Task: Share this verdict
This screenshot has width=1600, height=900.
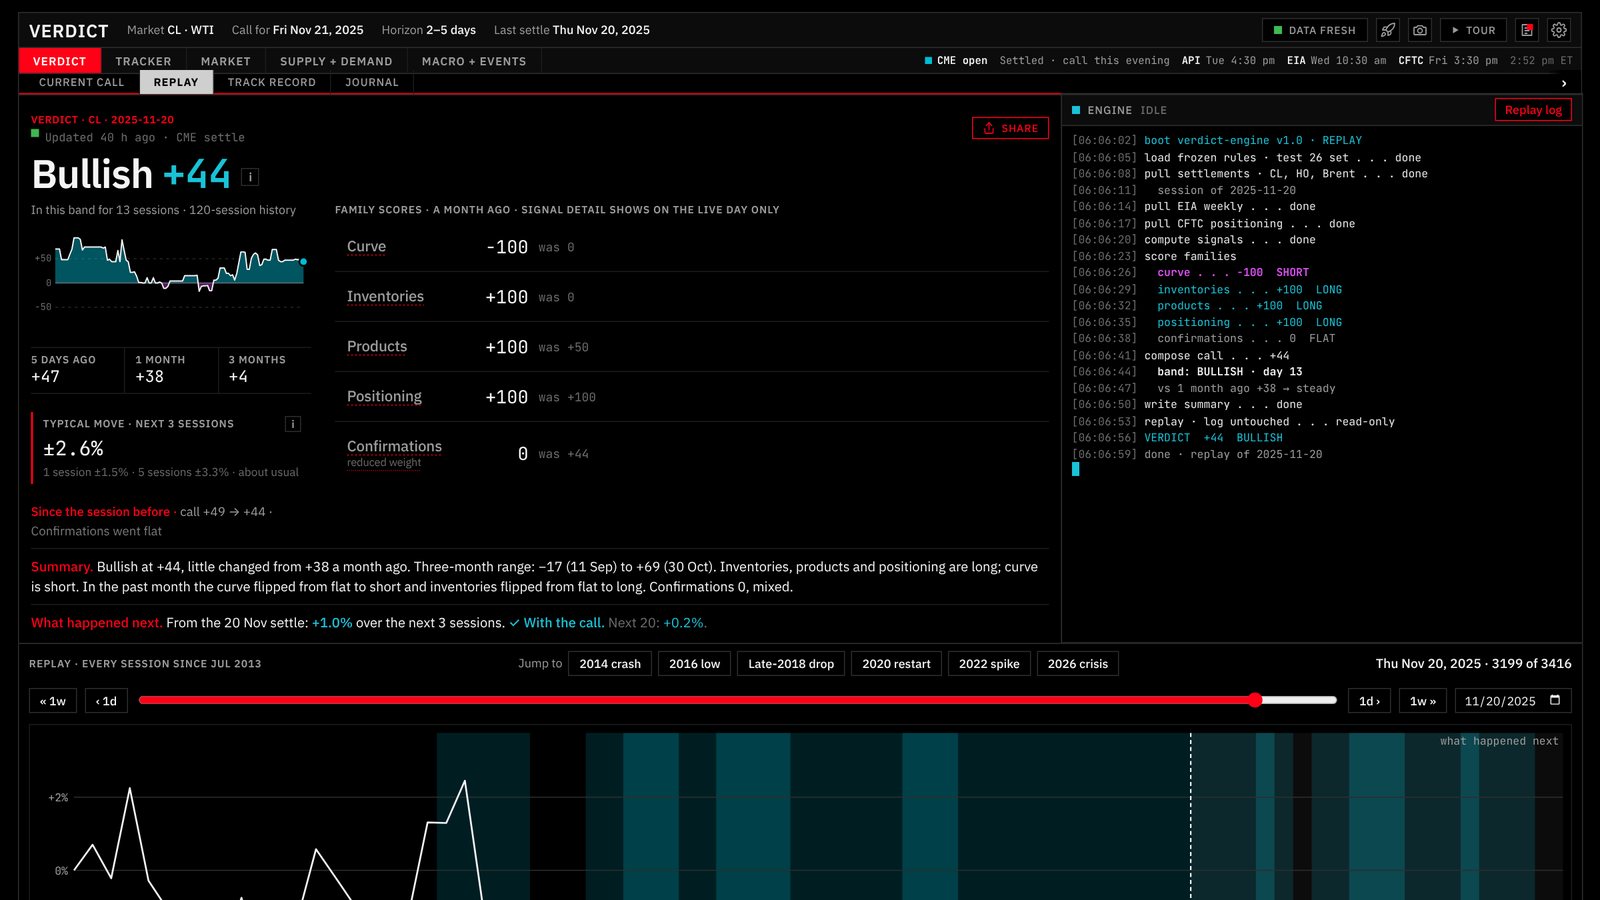Action: [x=1010, y=128]
